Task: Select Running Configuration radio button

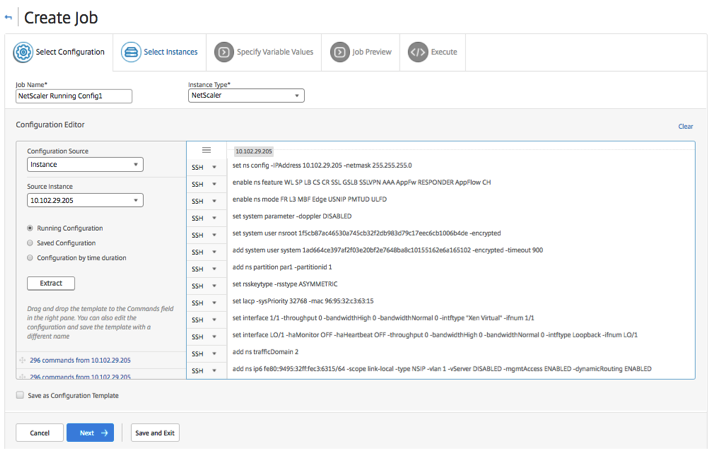Action: (30, 228)
